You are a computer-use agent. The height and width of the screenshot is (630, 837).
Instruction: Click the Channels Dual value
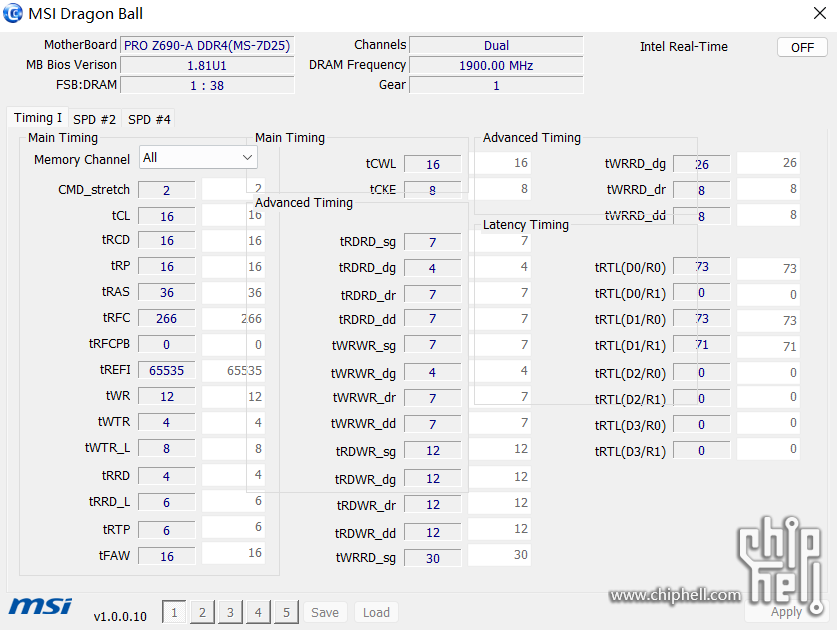[x=496, y=45]
